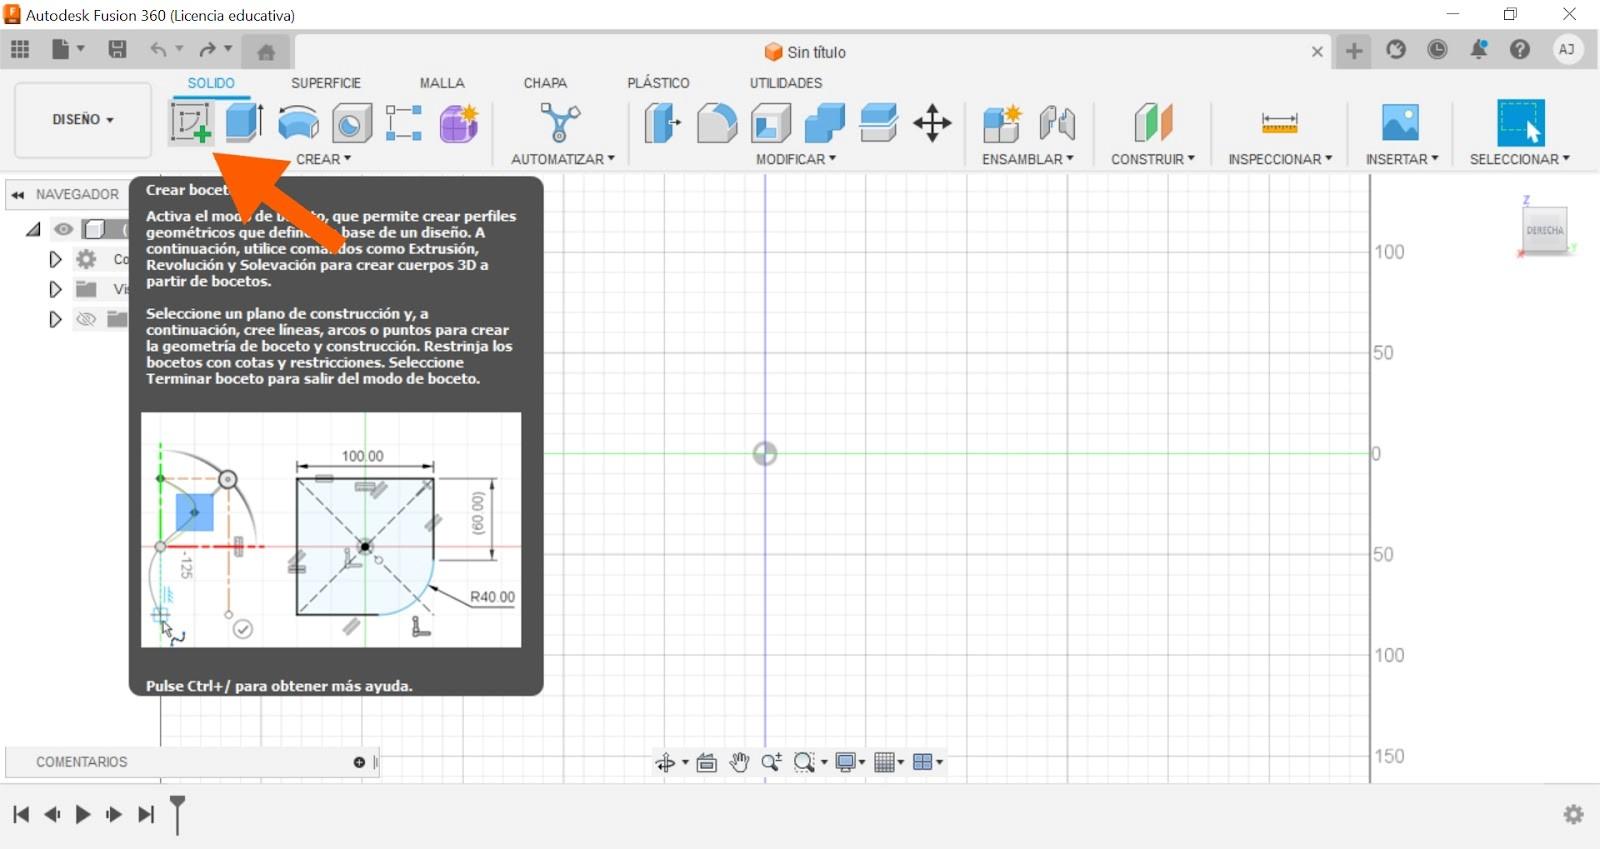The image size is (1600, 849).
Task: Open the AUTOMATIZAR dropdown menu
Action: [563, 159]
